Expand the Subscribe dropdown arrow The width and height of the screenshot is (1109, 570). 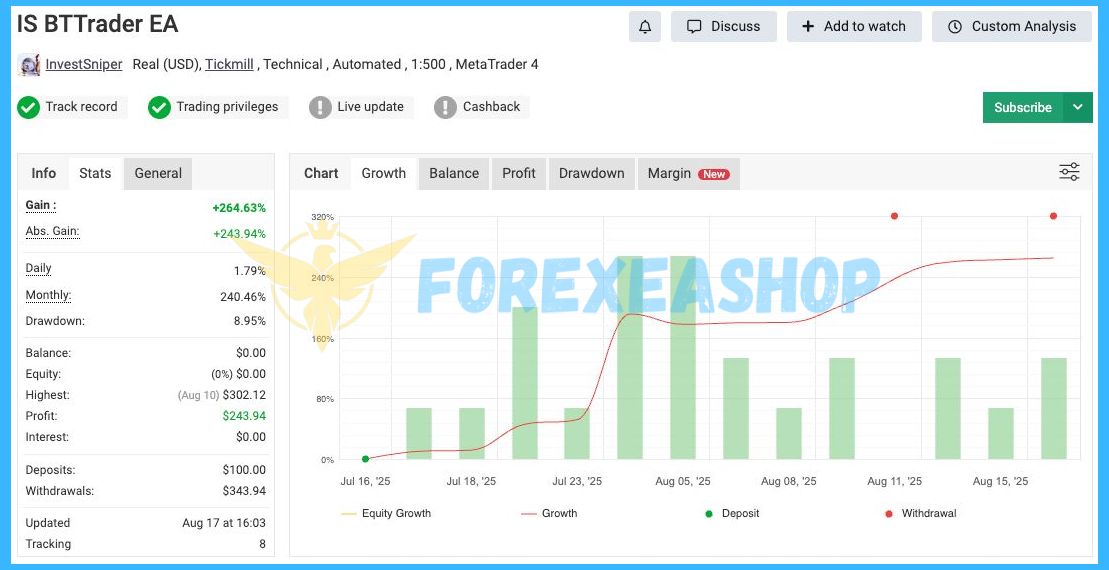[1077, 107]
